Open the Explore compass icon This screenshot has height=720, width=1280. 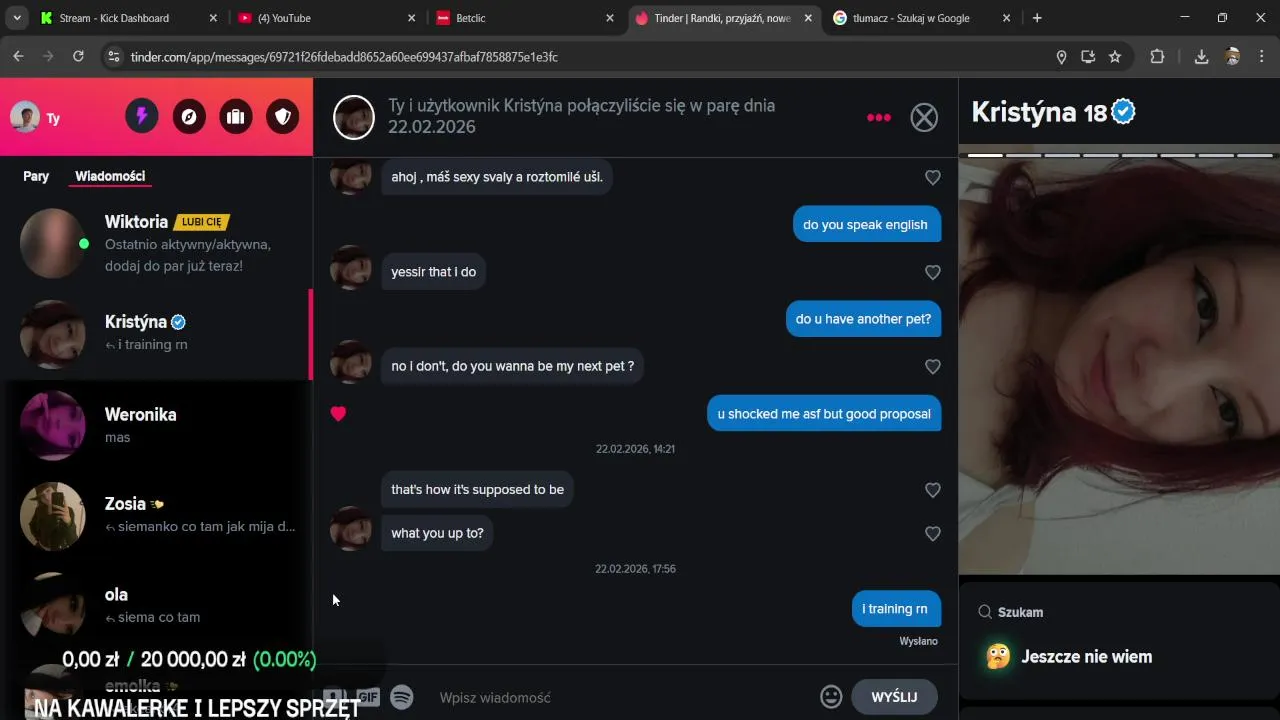click(189, 117)
